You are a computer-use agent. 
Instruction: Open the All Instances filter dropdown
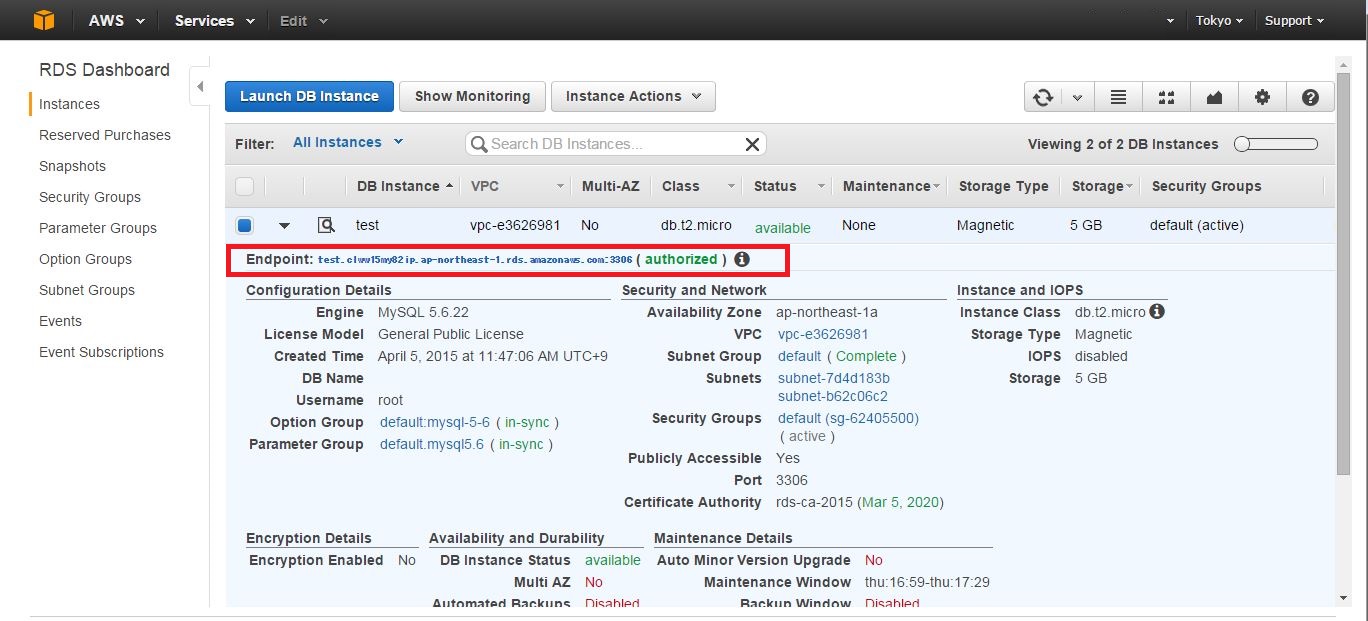tap(348, 142)
